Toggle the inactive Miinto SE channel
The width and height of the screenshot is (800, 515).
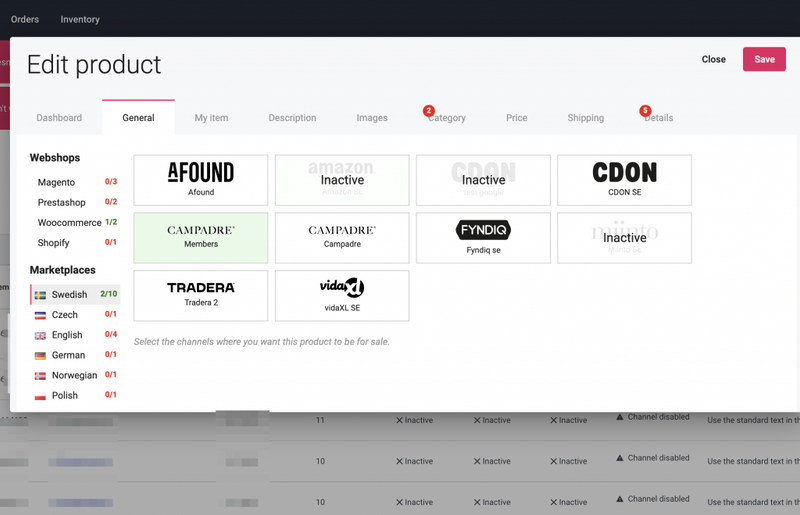tap(624, 238)
